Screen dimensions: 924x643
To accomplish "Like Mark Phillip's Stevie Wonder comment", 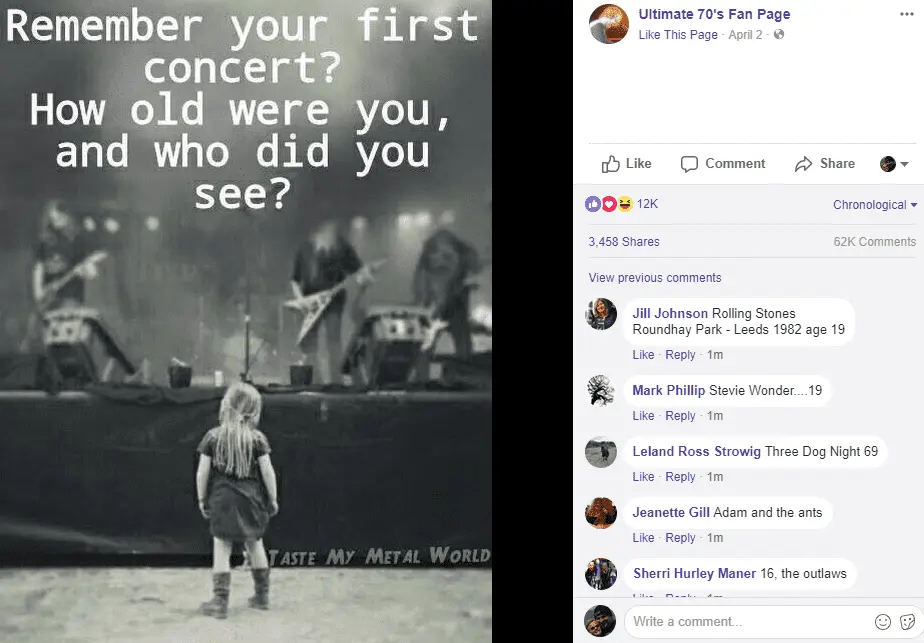I will [x=643, y=416].
